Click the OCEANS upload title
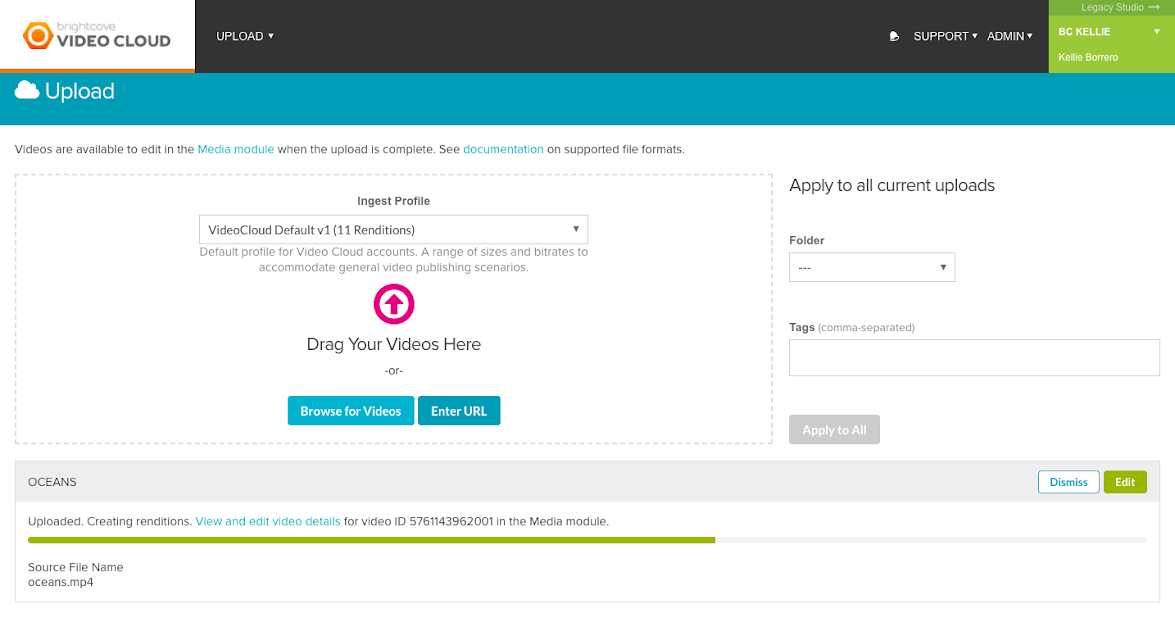 tap(52, 482)
